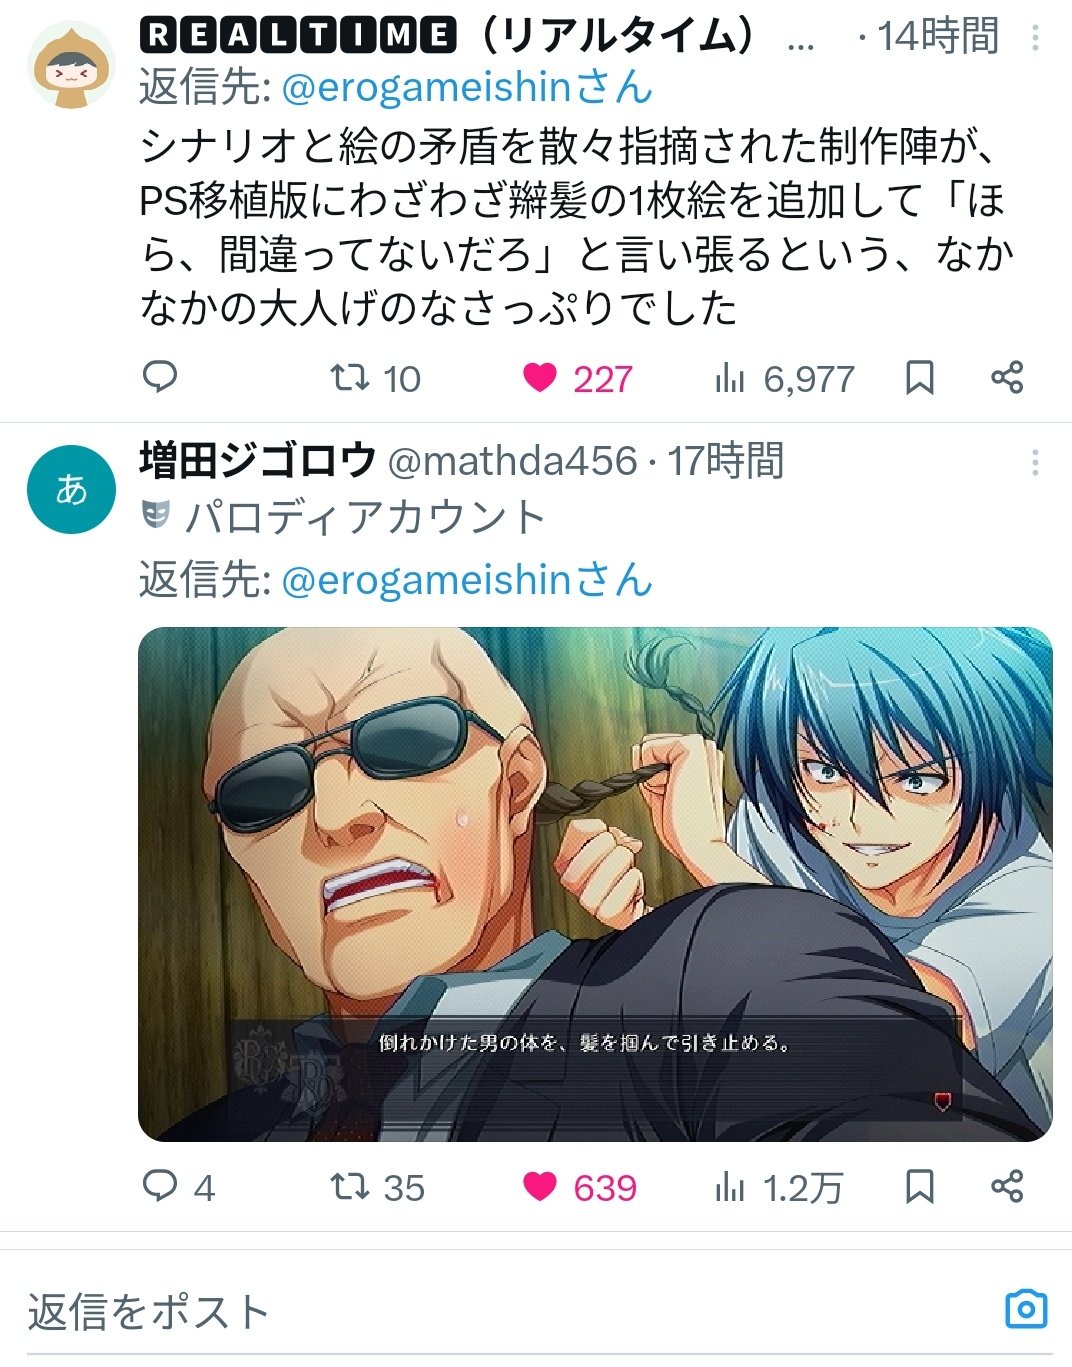Open @erogameishin link in first tweet
Image resolution: width=1072 pixels, height=1367 pixels.
coord(426,88)
